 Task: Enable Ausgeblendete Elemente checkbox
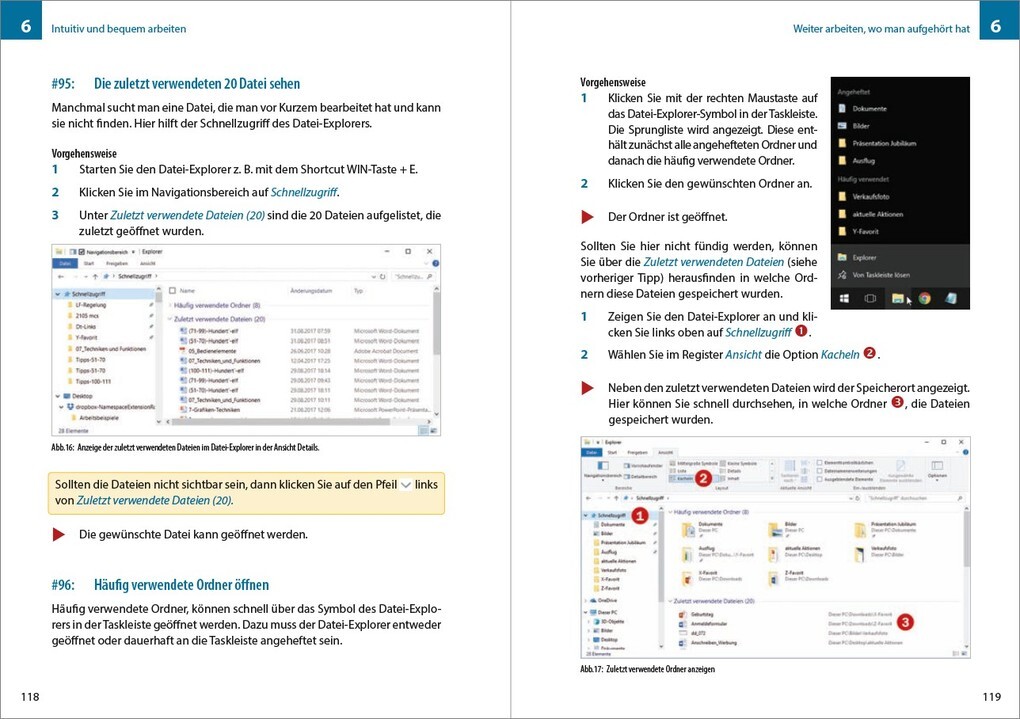click(x=820, y=479)
